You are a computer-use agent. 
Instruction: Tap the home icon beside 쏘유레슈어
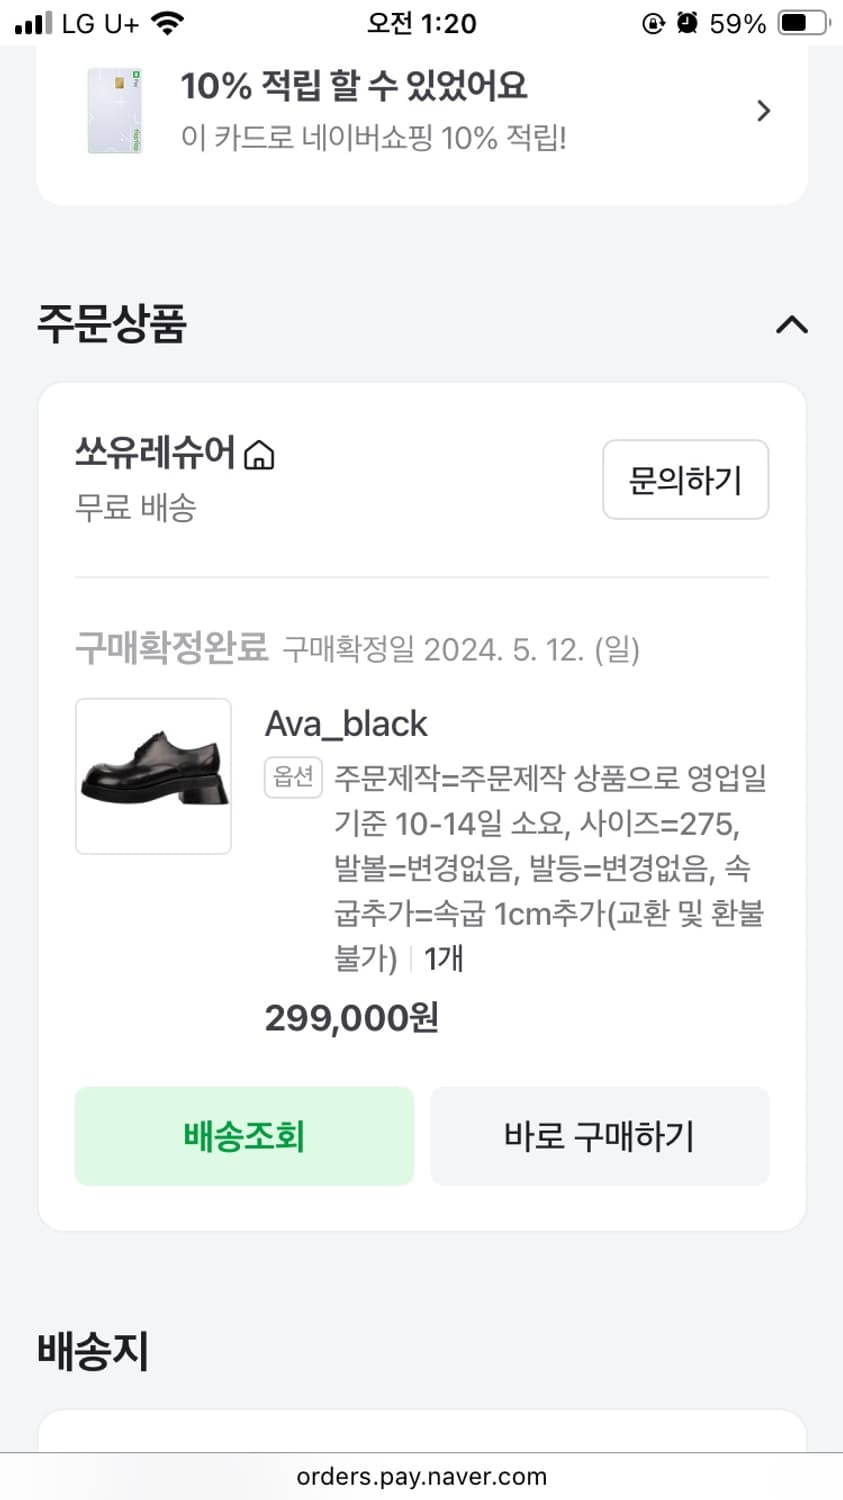tap(259, 455)
